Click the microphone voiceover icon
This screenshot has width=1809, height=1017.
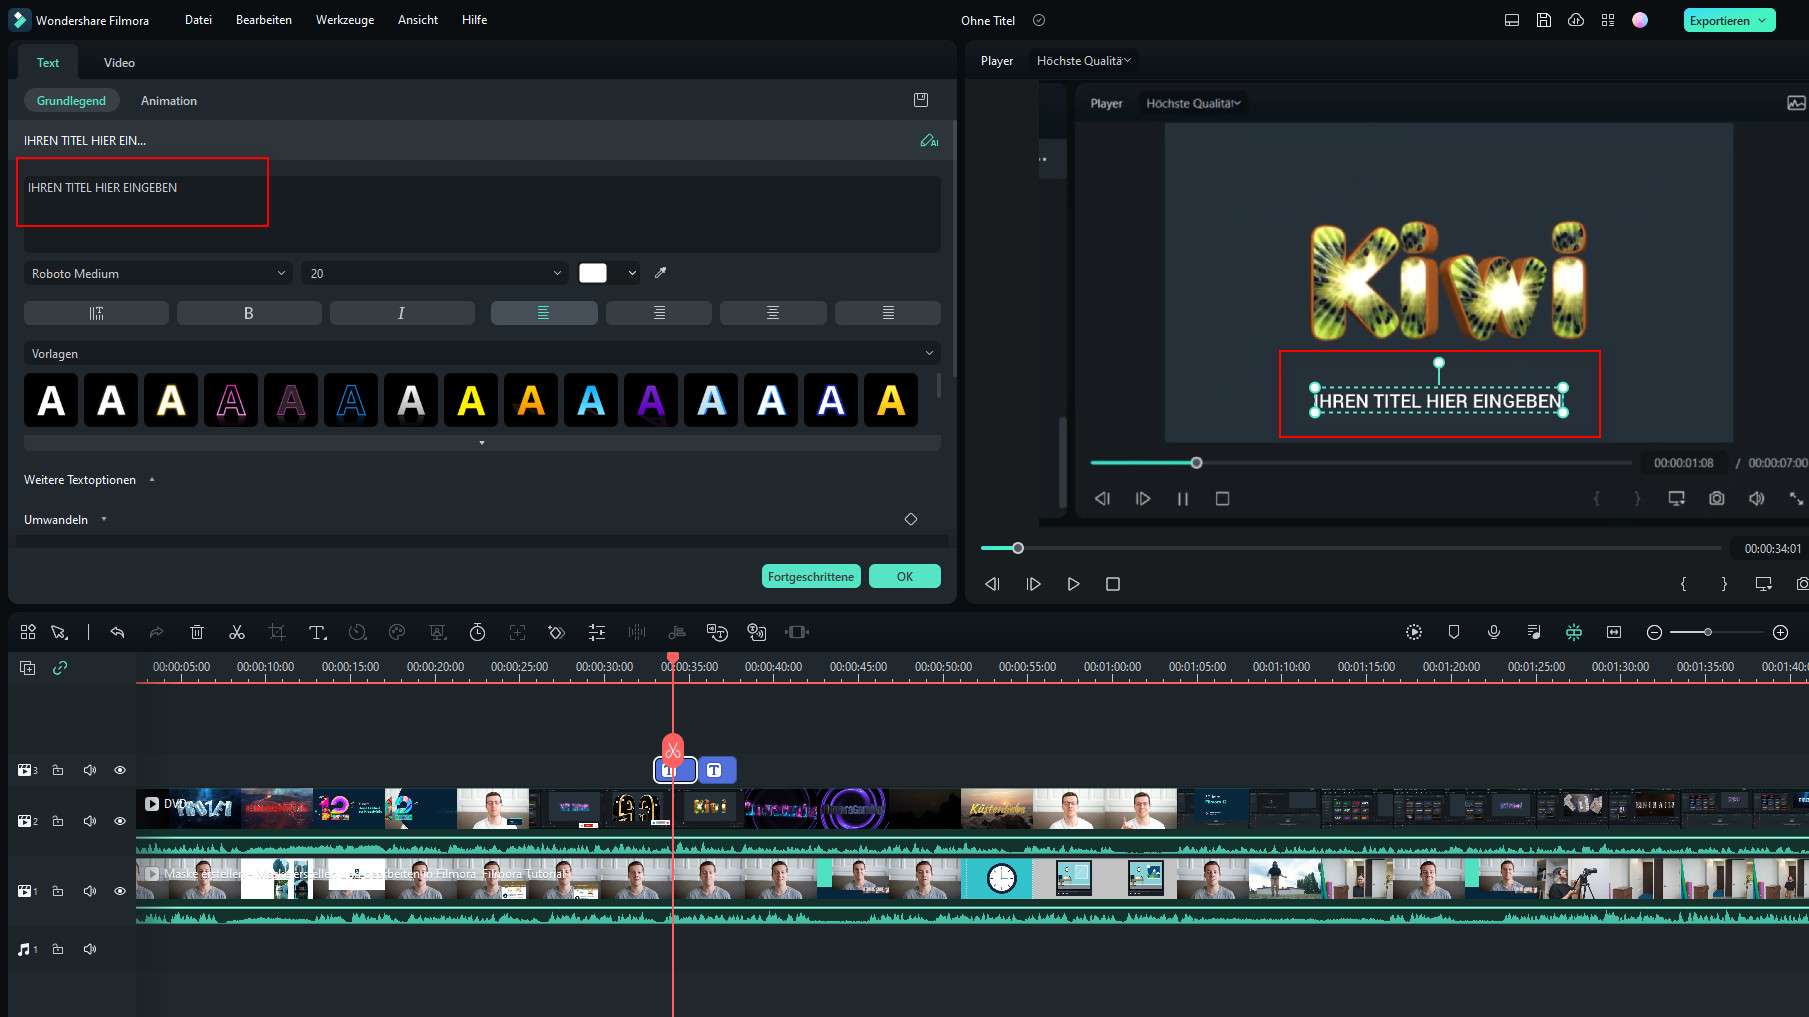pos(1494,632)
